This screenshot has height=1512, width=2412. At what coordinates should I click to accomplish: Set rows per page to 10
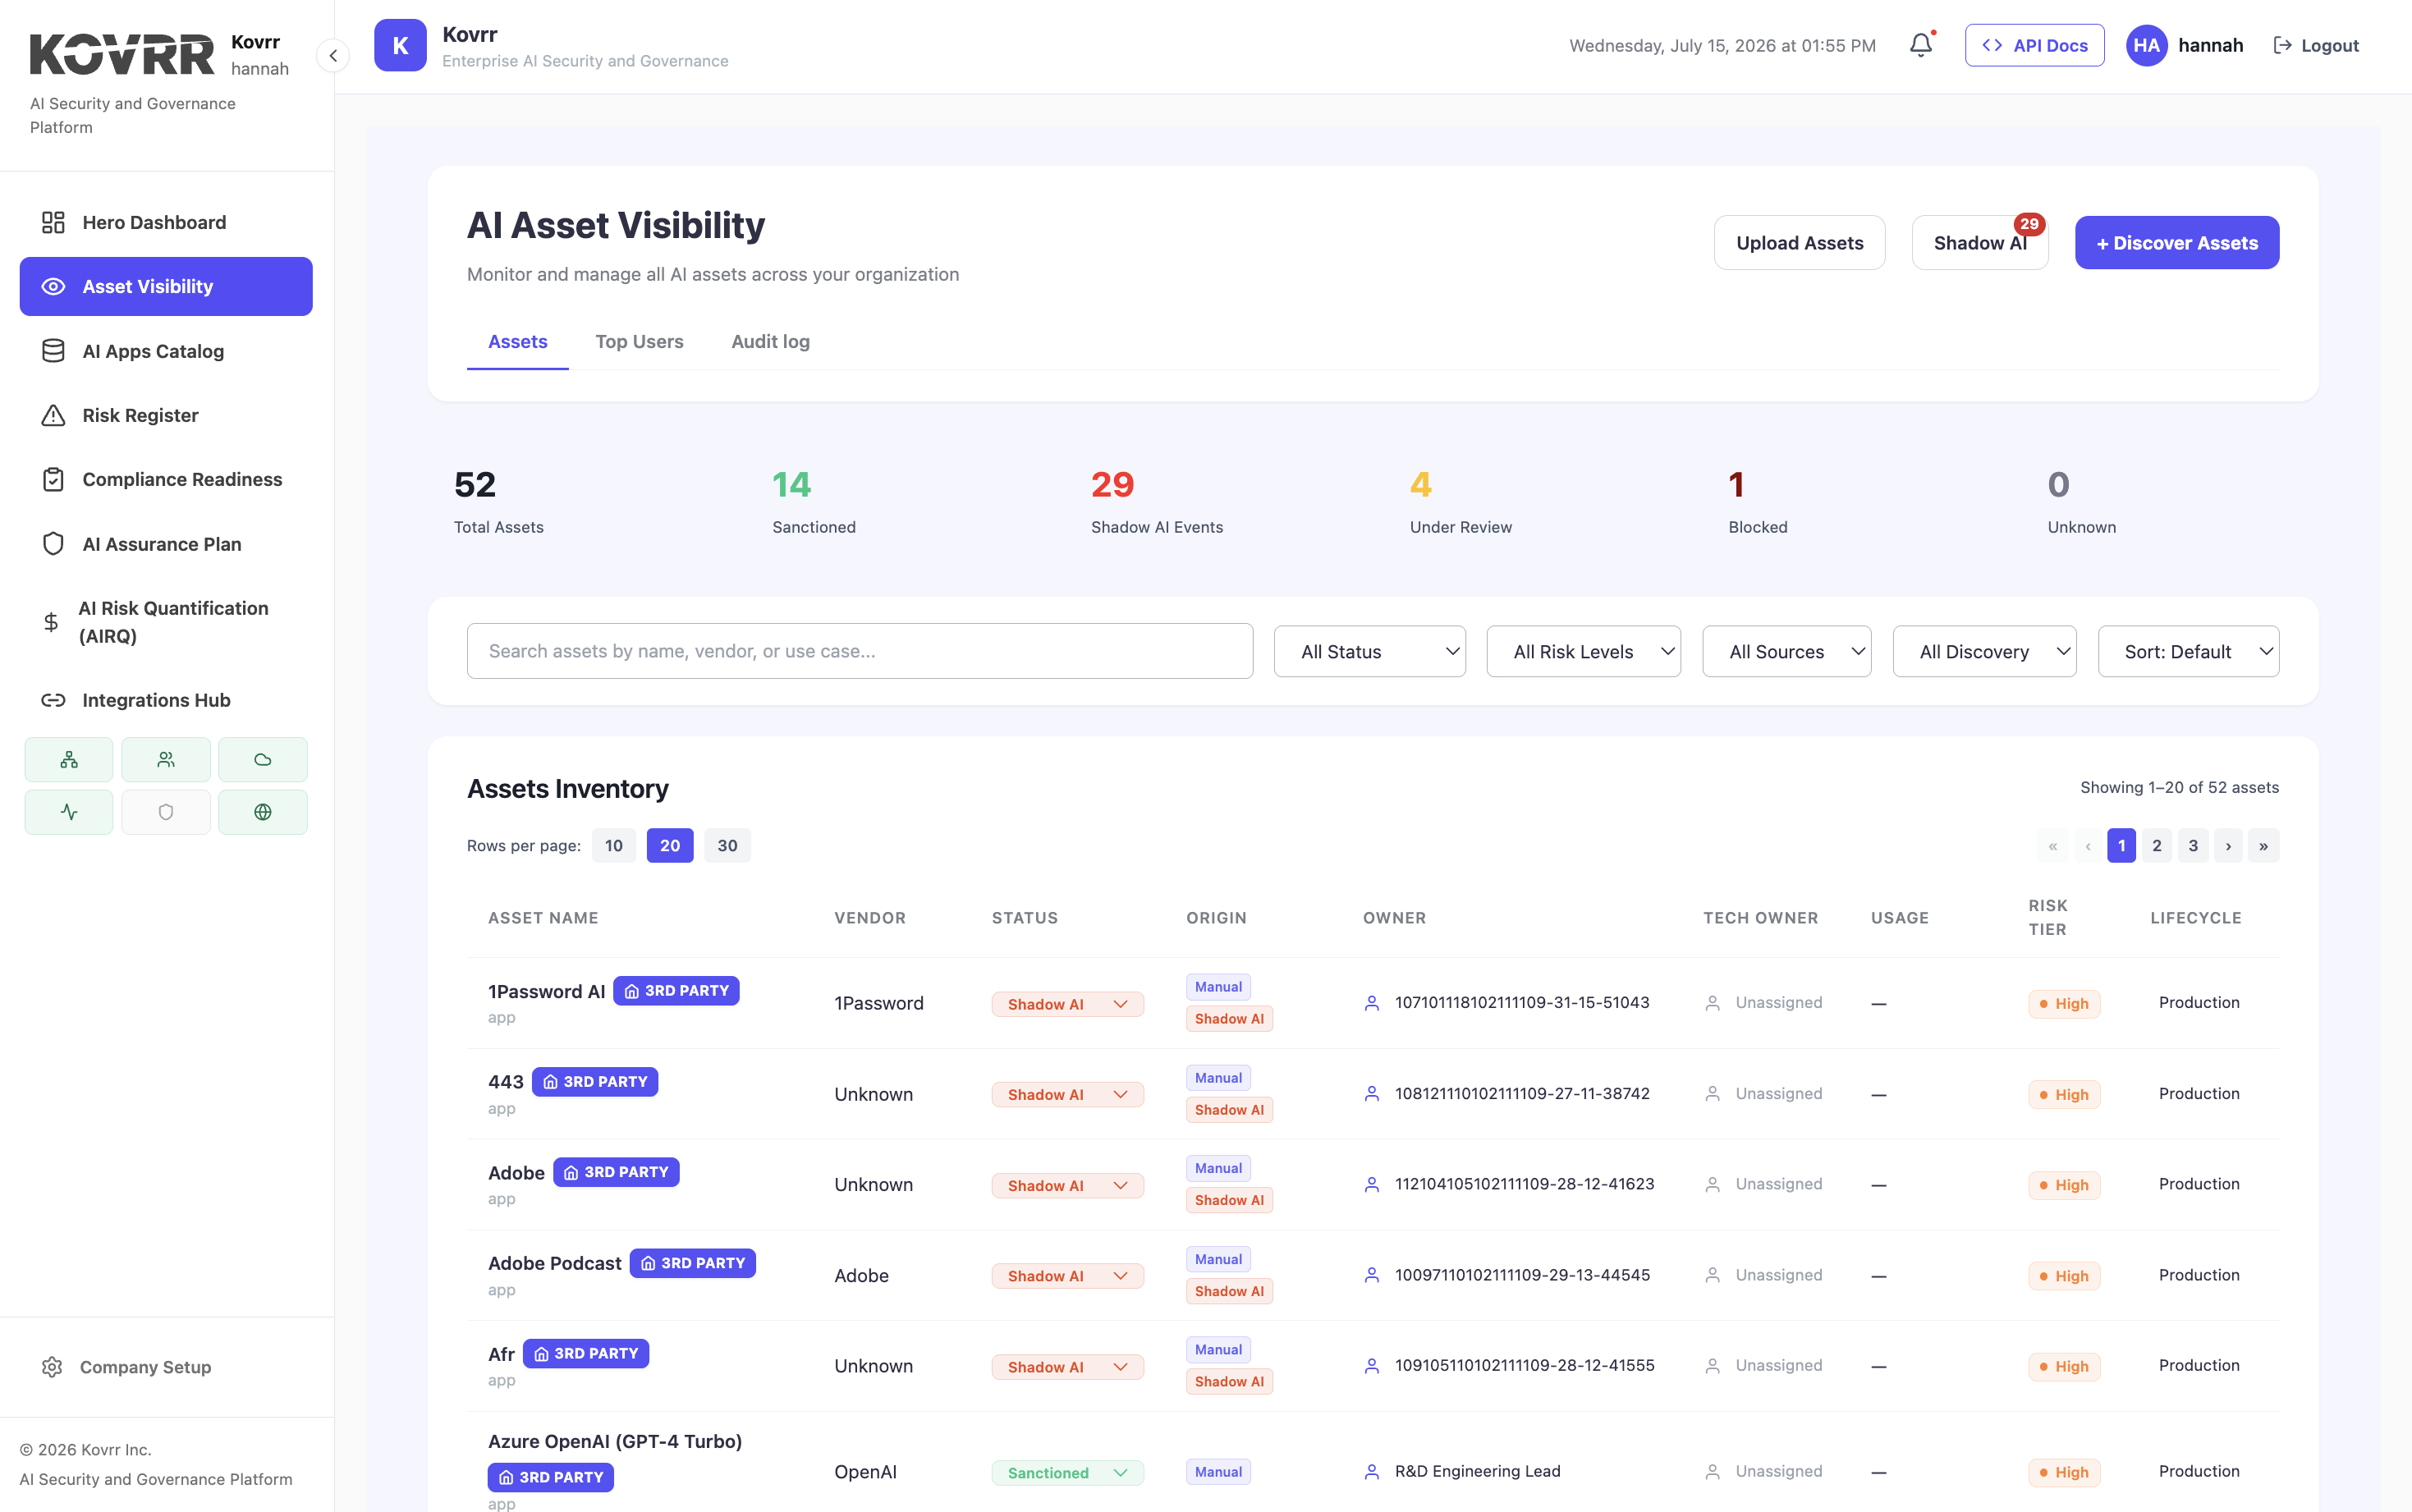(x=614, y=846)
